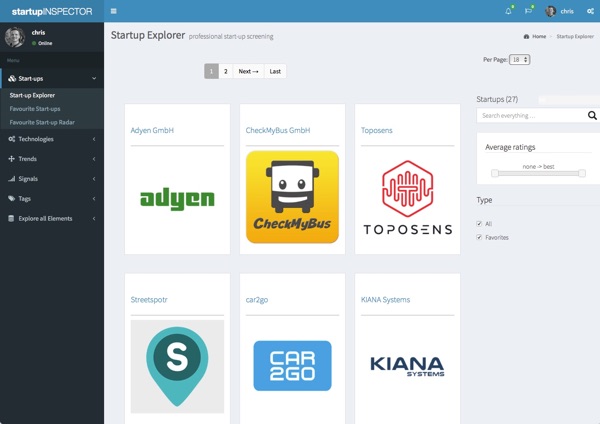Image resolution: width=600 pixels, height=424 pixels.
Task: Click the green Online status dot
Action: (x=34, y=43)
